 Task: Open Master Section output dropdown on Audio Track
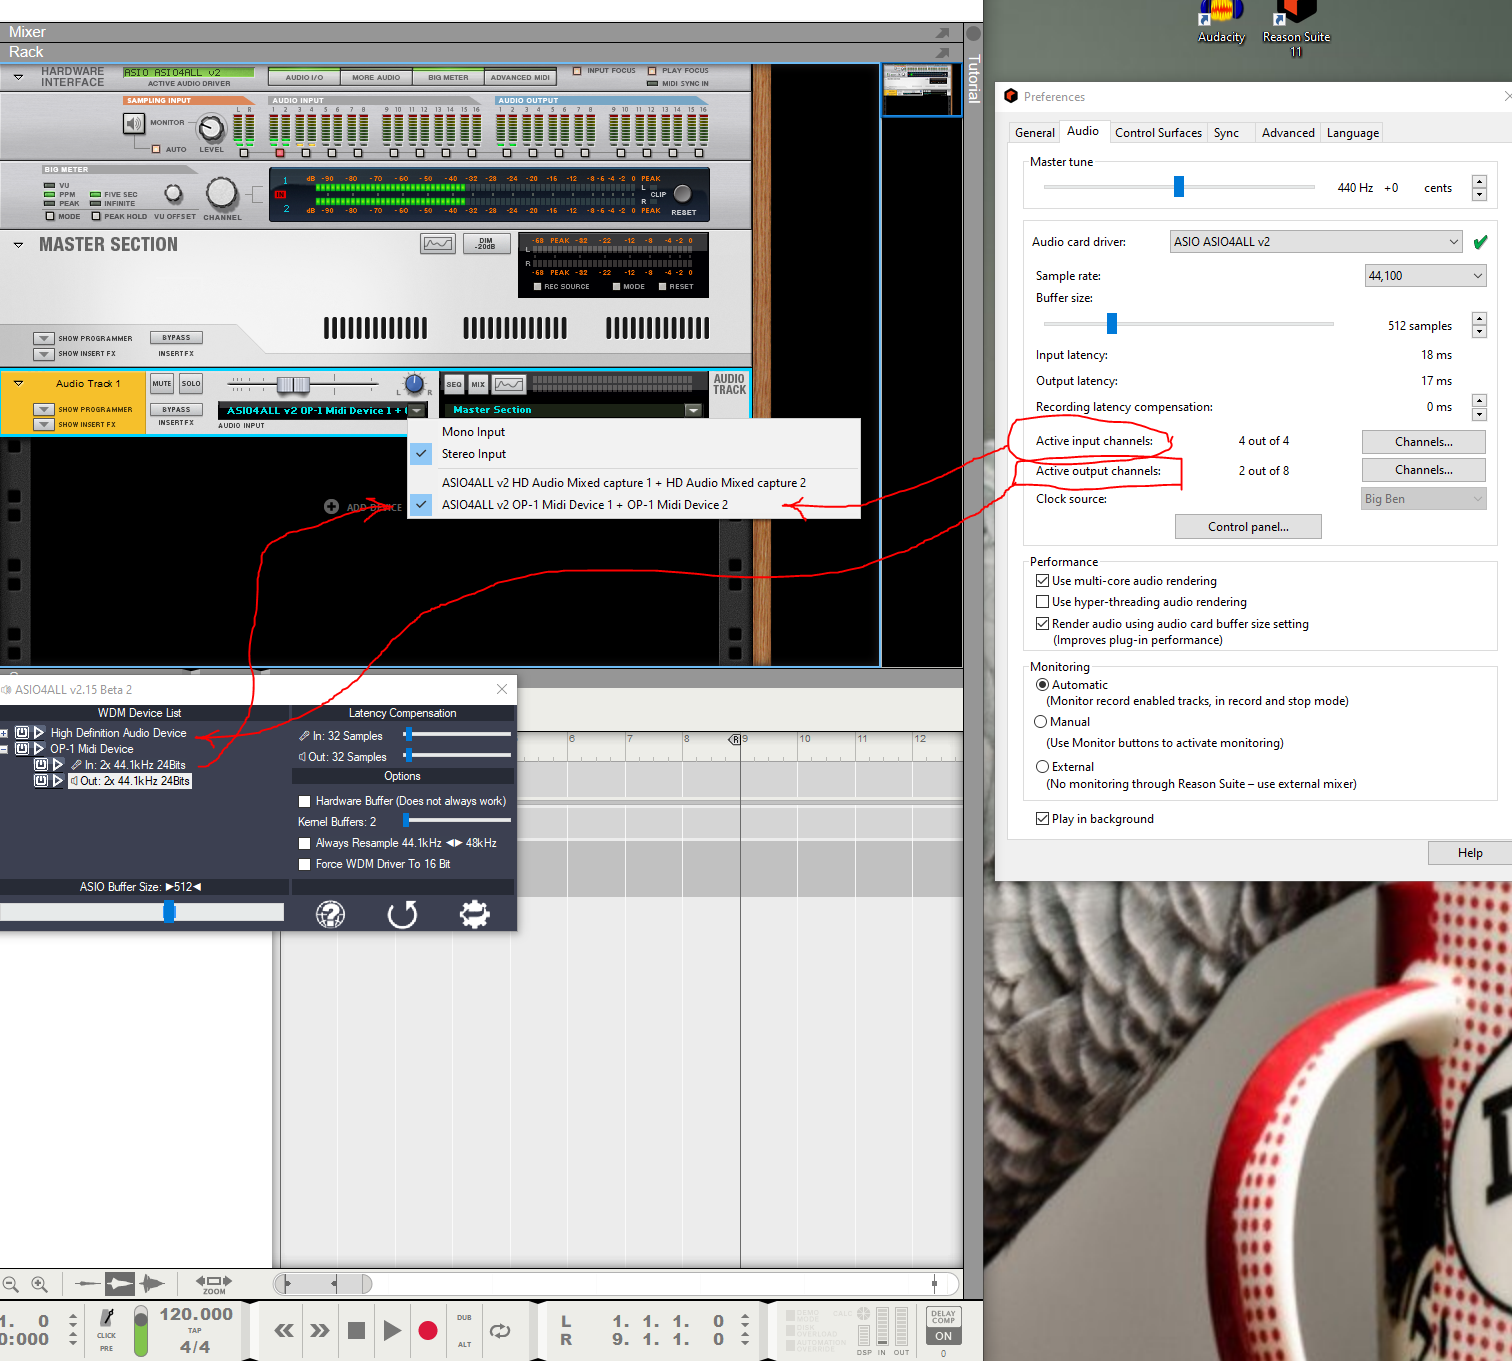click(x=693, y=410)
